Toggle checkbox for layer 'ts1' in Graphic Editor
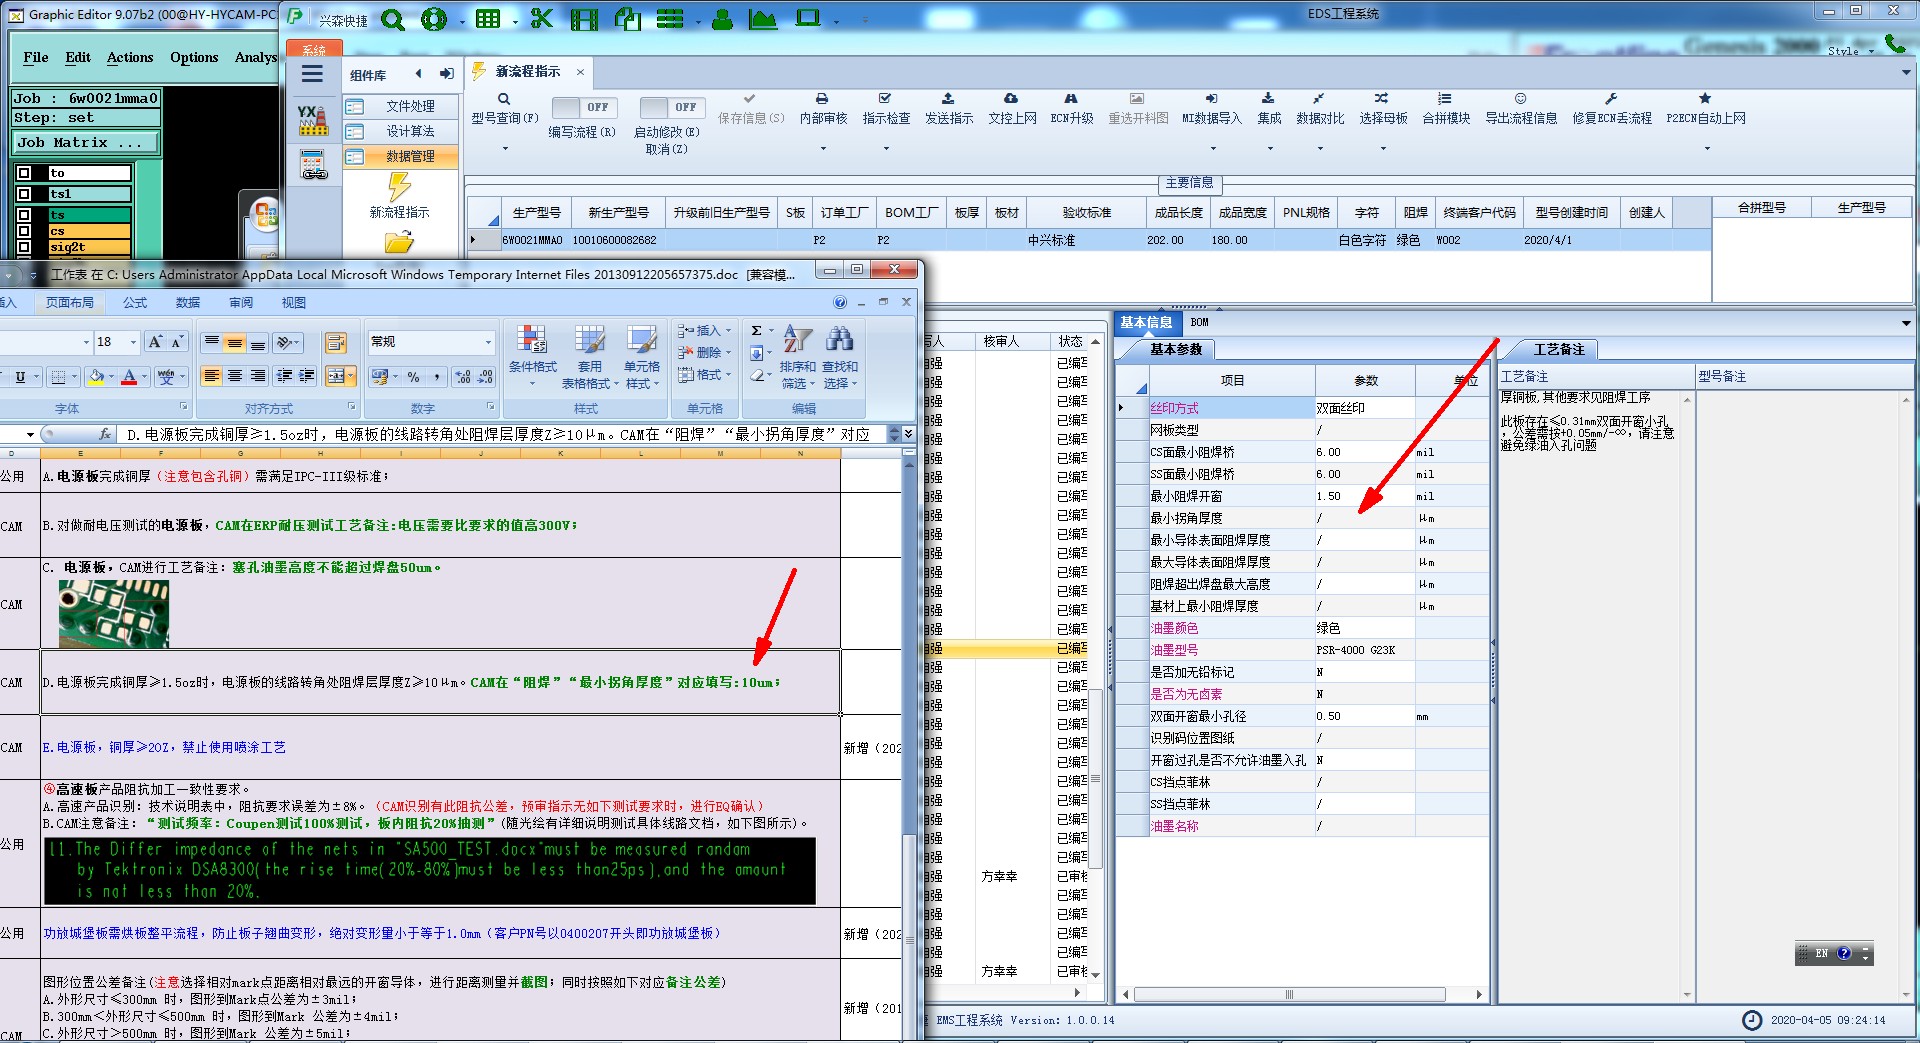 (24, 194)
